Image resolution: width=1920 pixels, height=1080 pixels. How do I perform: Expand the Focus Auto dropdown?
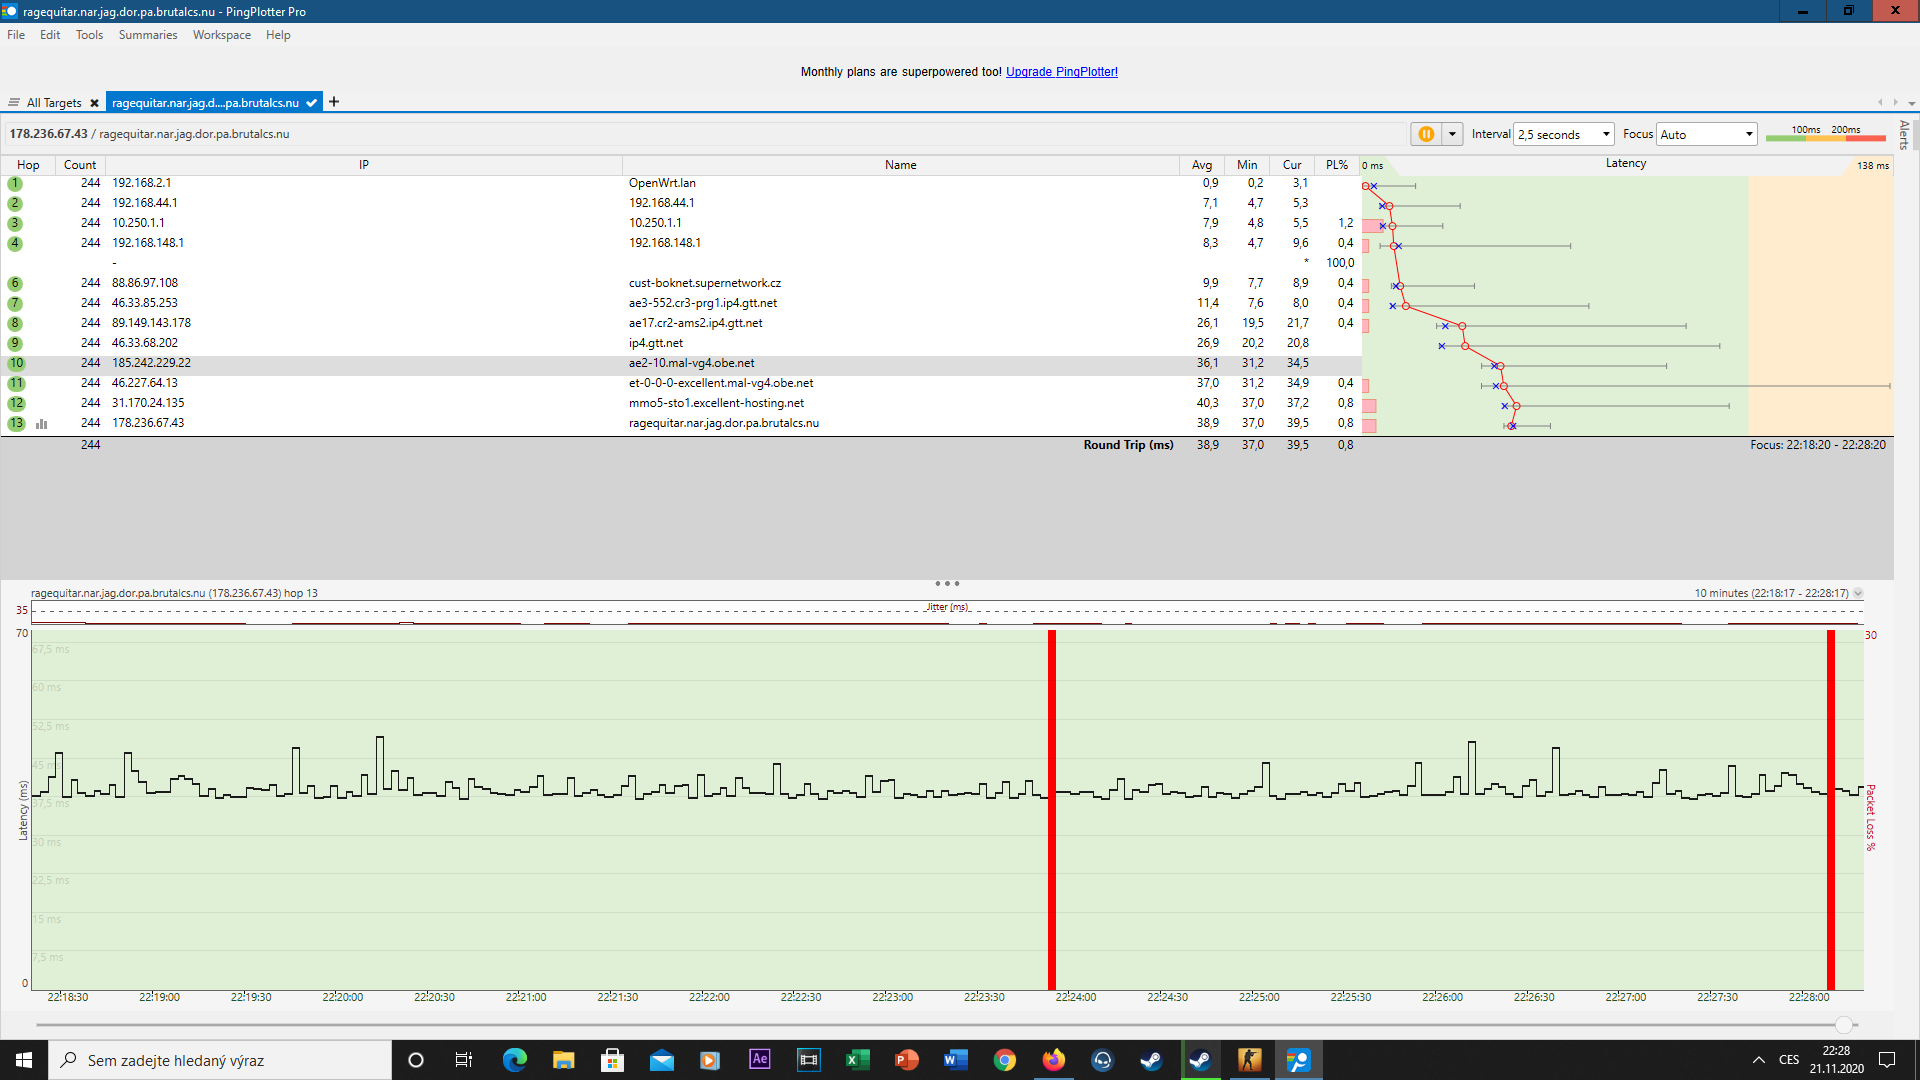point(1707,134)
